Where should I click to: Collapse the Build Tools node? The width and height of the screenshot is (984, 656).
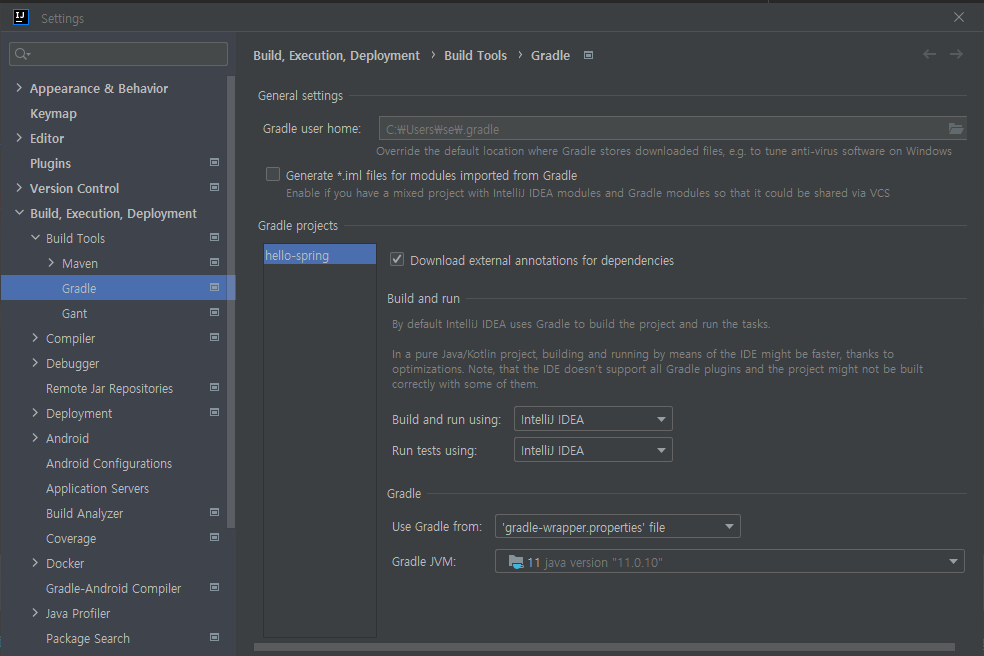tap(35, 238)
